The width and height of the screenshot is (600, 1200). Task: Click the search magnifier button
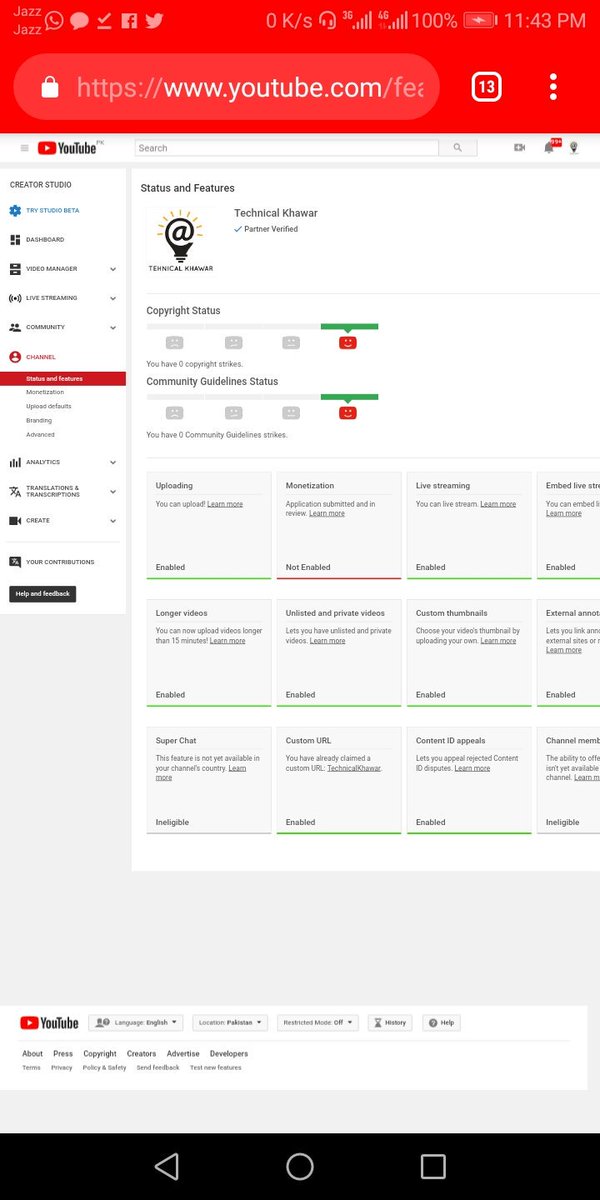(x=458, y=148)
